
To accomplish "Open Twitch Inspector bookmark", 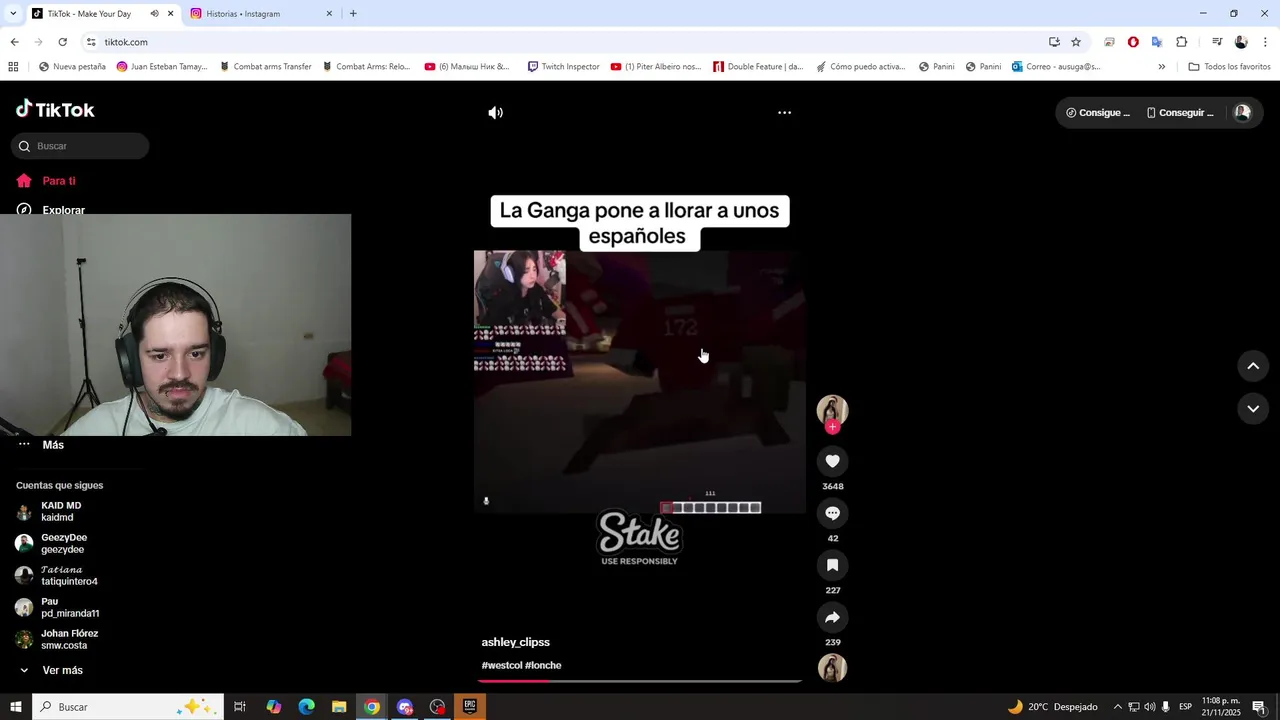I will pos(563,67).
